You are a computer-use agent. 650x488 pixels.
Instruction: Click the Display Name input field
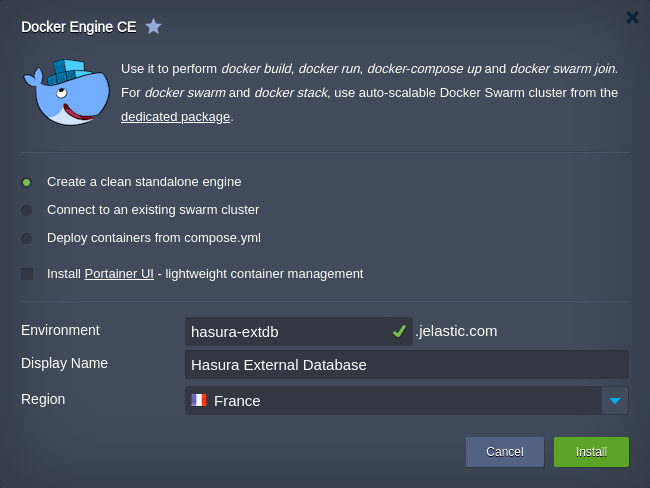(x=407, y=364)
